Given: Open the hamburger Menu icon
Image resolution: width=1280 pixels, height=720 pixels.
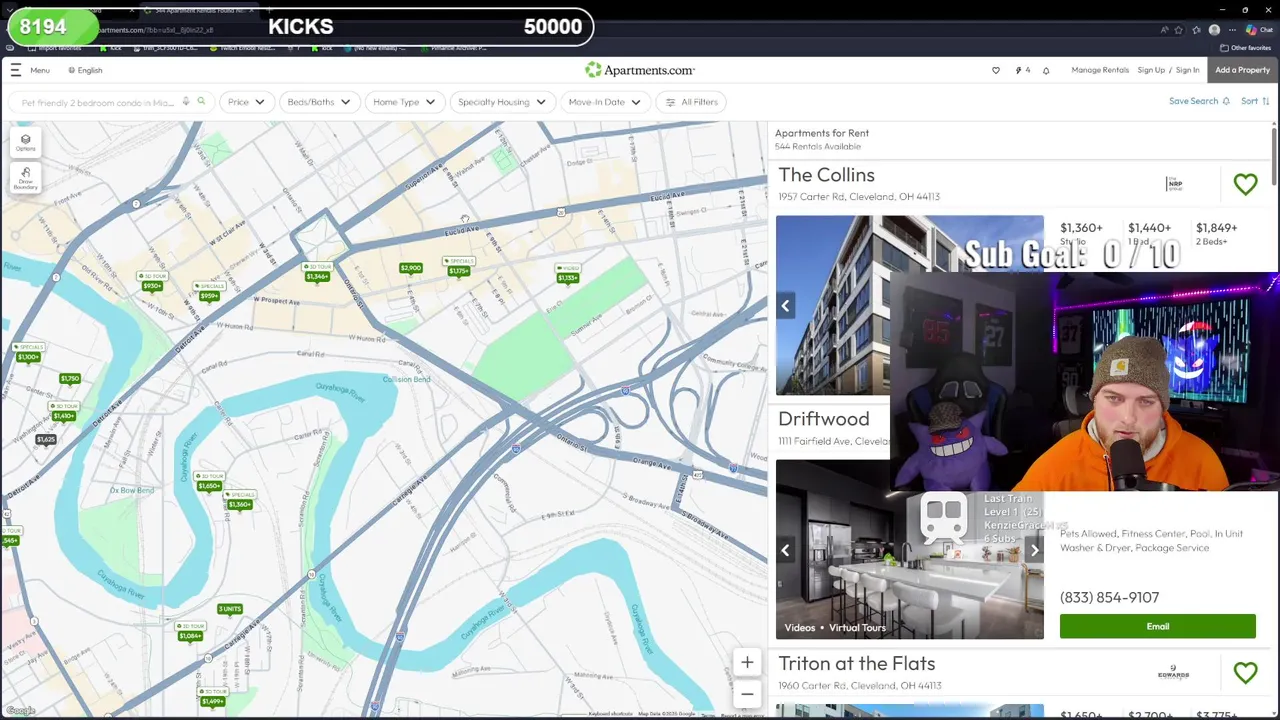Looking at the screenshot, I should coord(16,70).
